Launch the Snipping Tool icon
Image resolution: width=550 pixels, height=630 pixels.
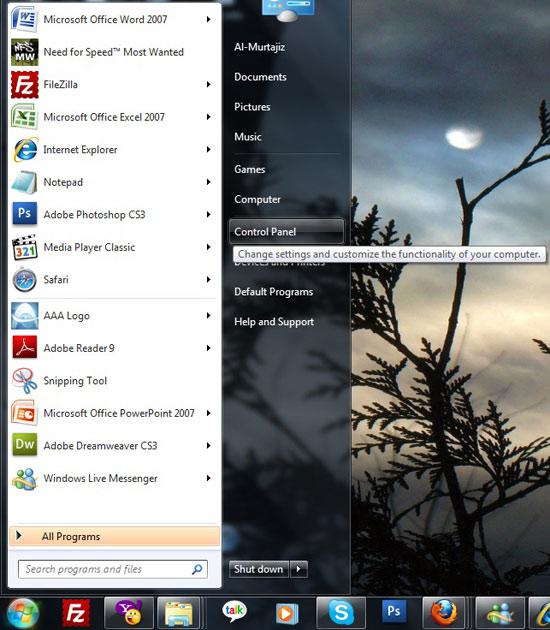click(x=25, y=380)
